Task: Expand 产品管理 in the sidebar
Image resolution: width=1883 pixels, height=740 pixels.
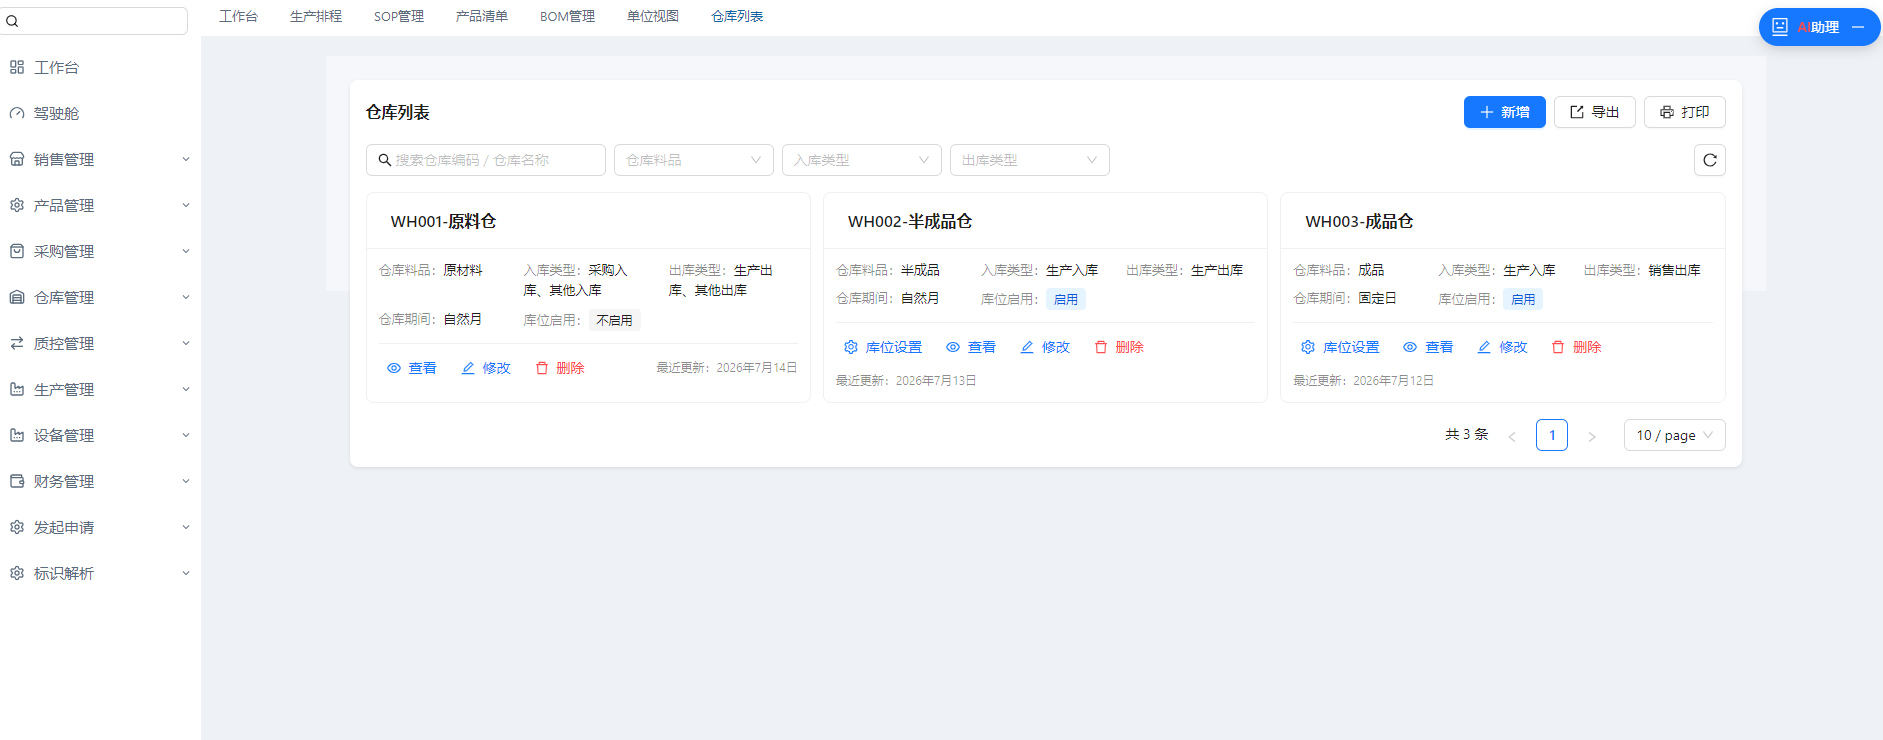Action: pos(100,205)
